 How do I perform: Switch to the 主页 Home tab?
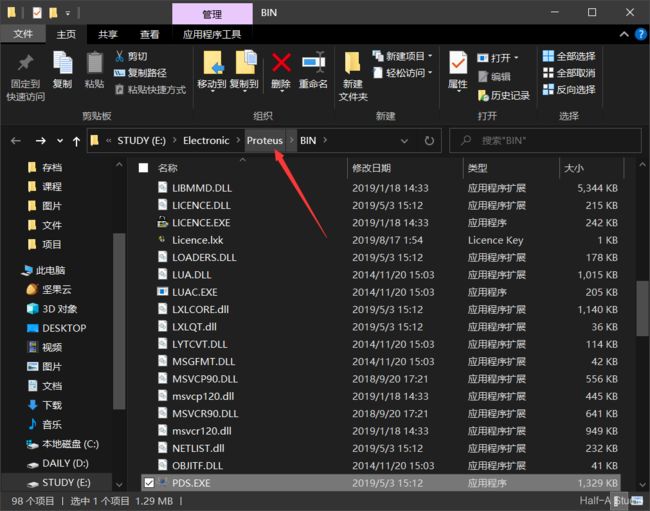[66, 34]
